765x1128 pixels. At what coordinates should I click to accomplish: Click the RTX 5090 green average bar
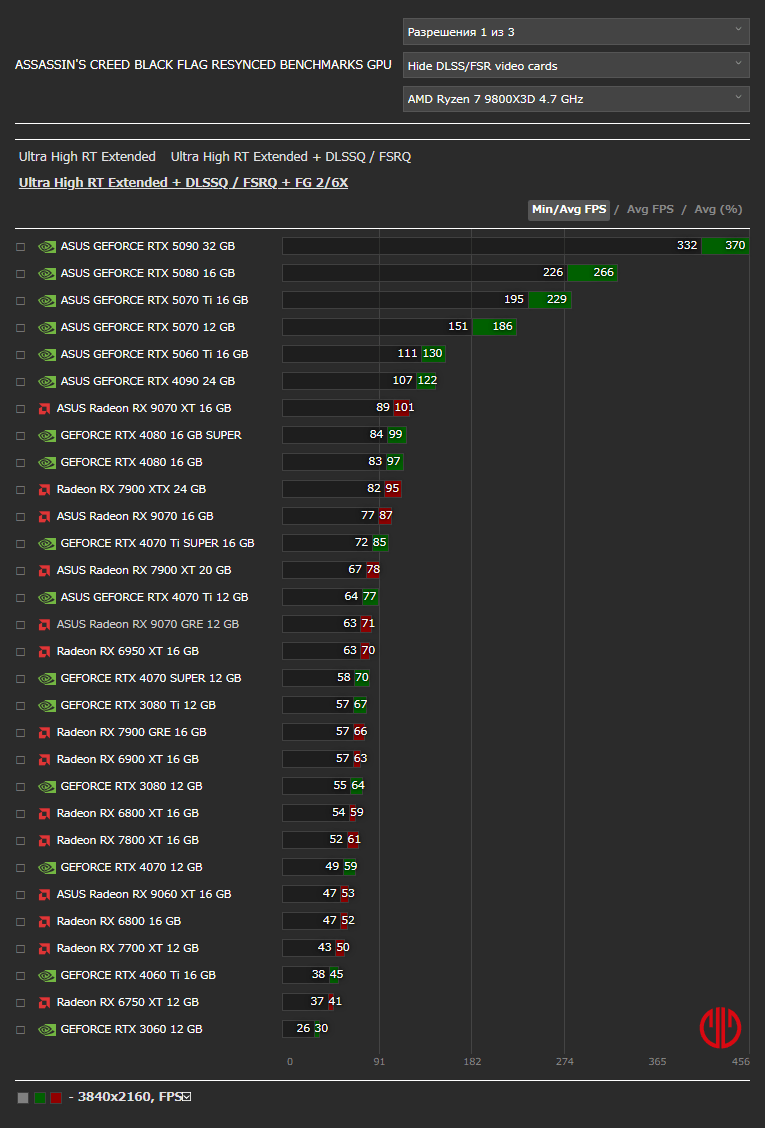tap(725, 246)
